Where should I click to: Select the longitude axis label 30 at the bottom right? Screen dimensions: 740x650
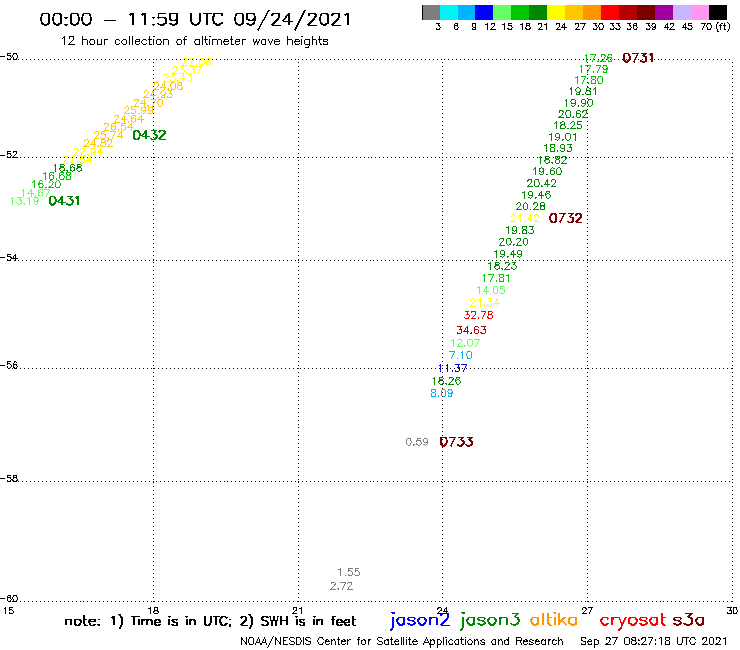point(732,610)
